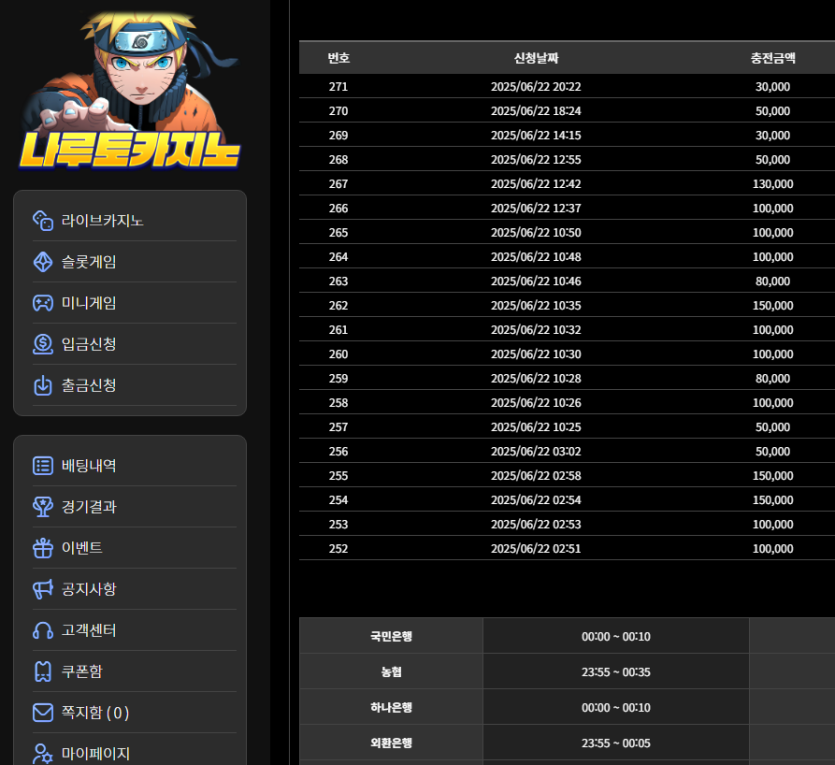
Task: Click the slot game diamond icon
Action: (x=43, y=262)
